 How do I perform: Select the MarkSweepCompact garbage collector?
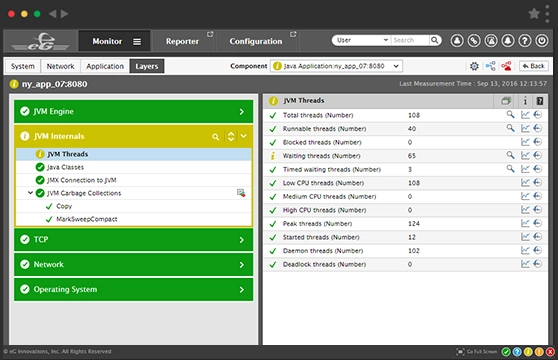(134, 219)
